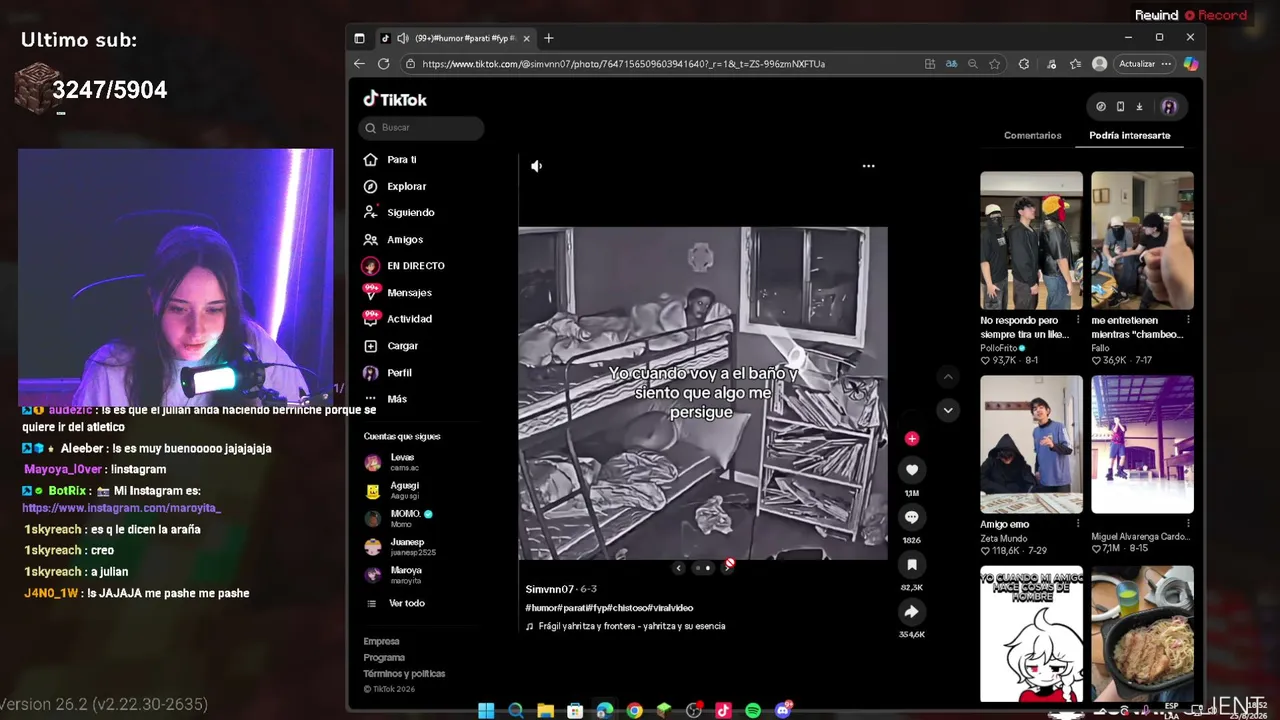The image size is (1280, 720).
Task: Click the TikTok URL address bar
Action: click(623, 64)
